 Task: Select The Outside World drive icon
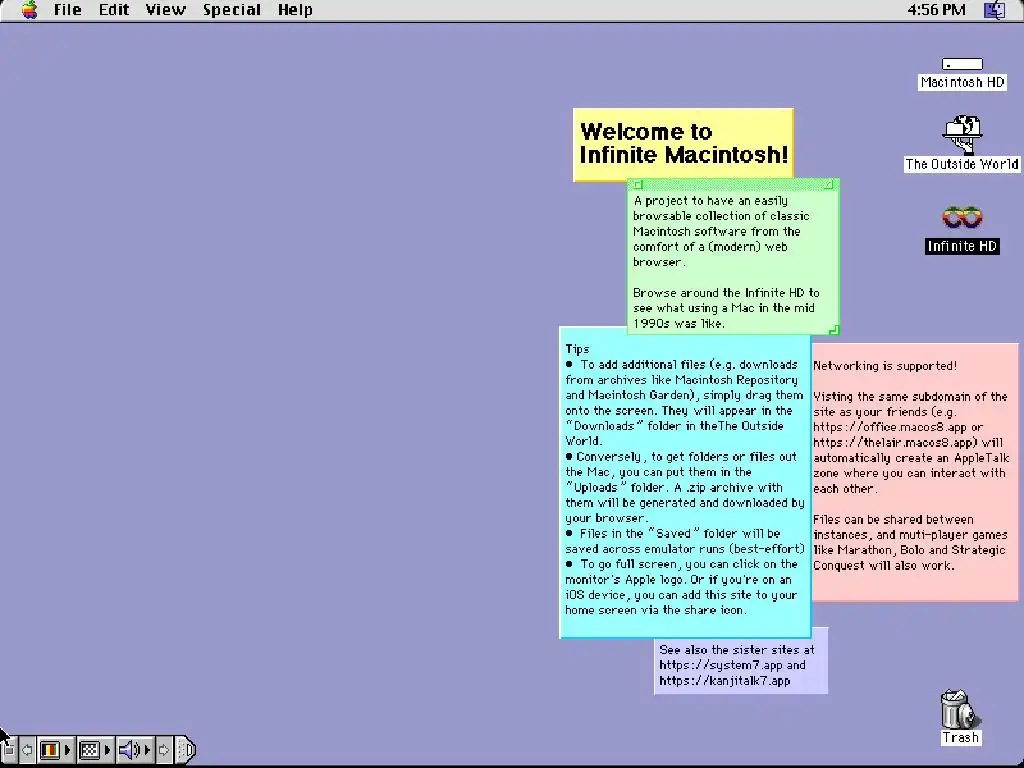pyautogui.click(x=963, y=134)
